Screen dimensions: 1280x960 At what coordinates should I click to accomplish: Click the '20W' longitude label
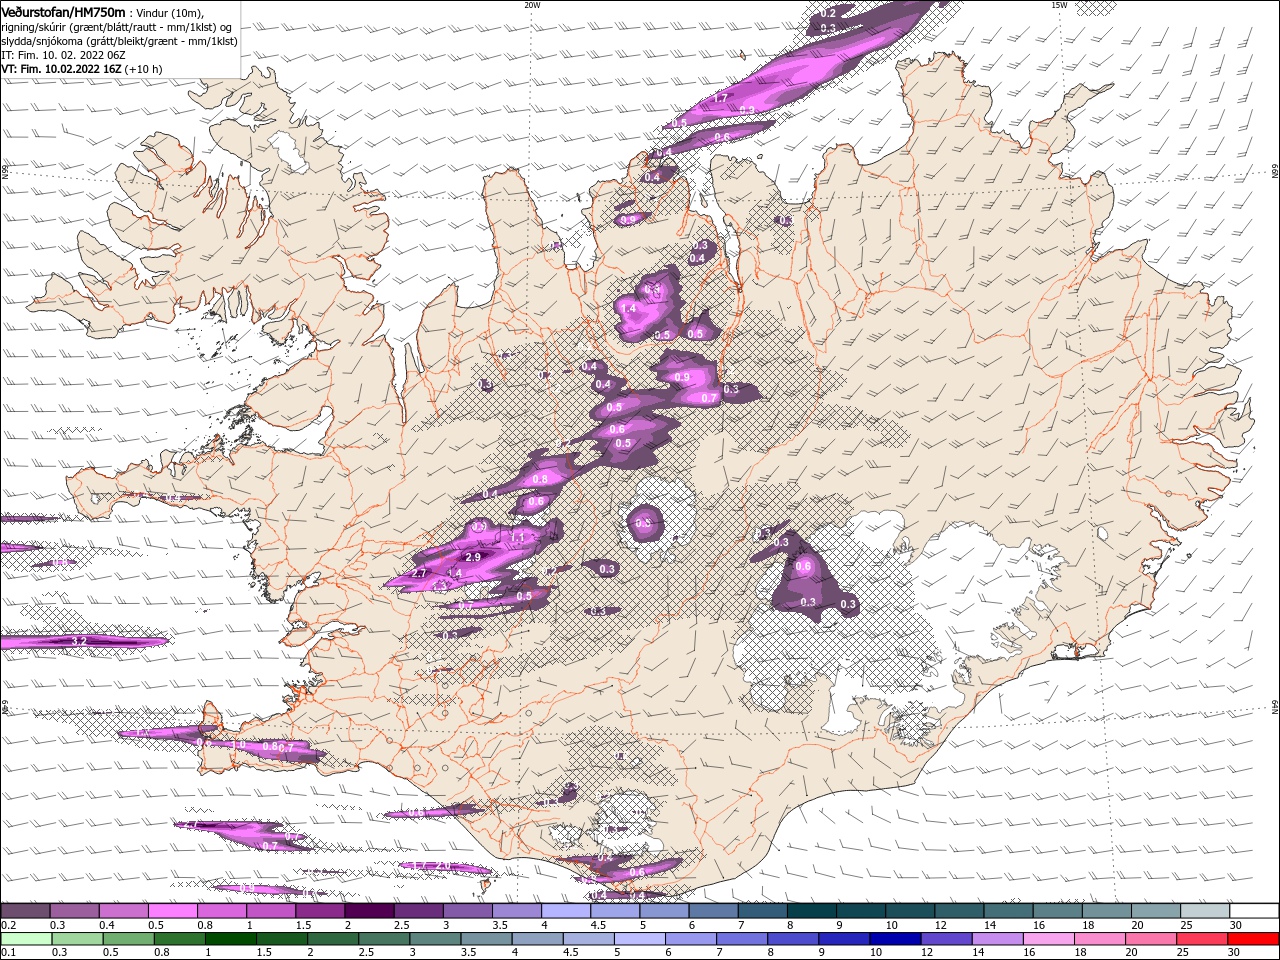[x=532, y=5]
